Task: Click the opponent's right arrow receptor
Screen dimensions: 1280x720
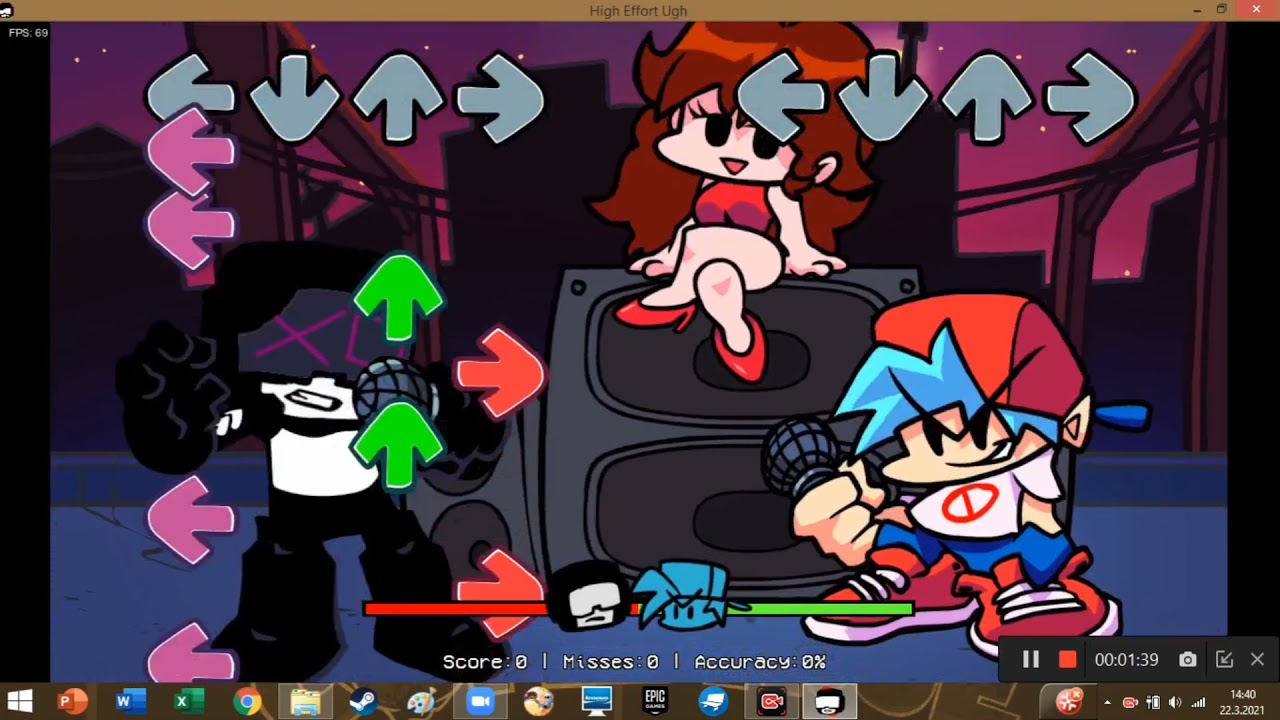Action: (500, 98)
